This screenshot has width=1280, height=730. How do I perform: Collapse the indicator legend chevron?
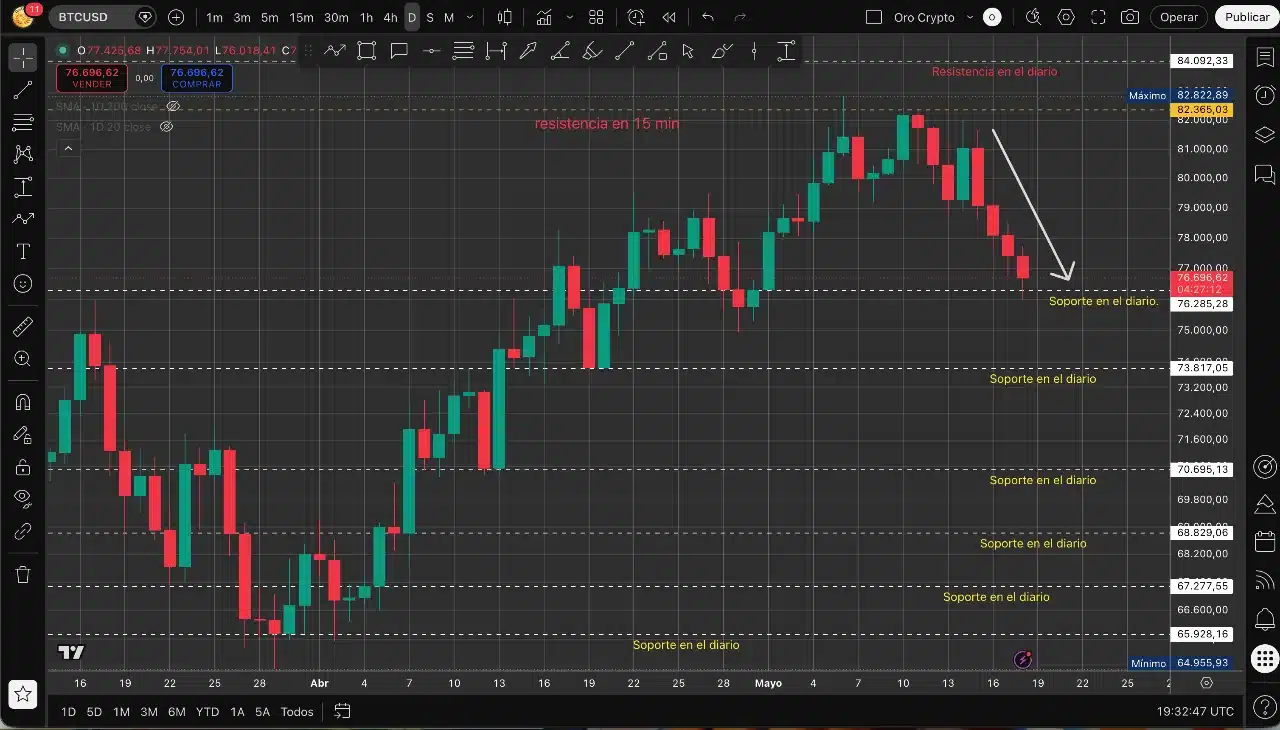click(68, 148)
